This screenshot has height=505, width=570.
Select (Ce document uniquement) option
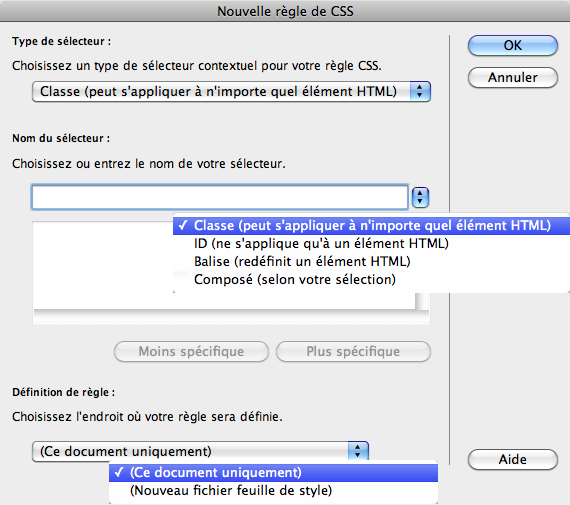point(273,473)
